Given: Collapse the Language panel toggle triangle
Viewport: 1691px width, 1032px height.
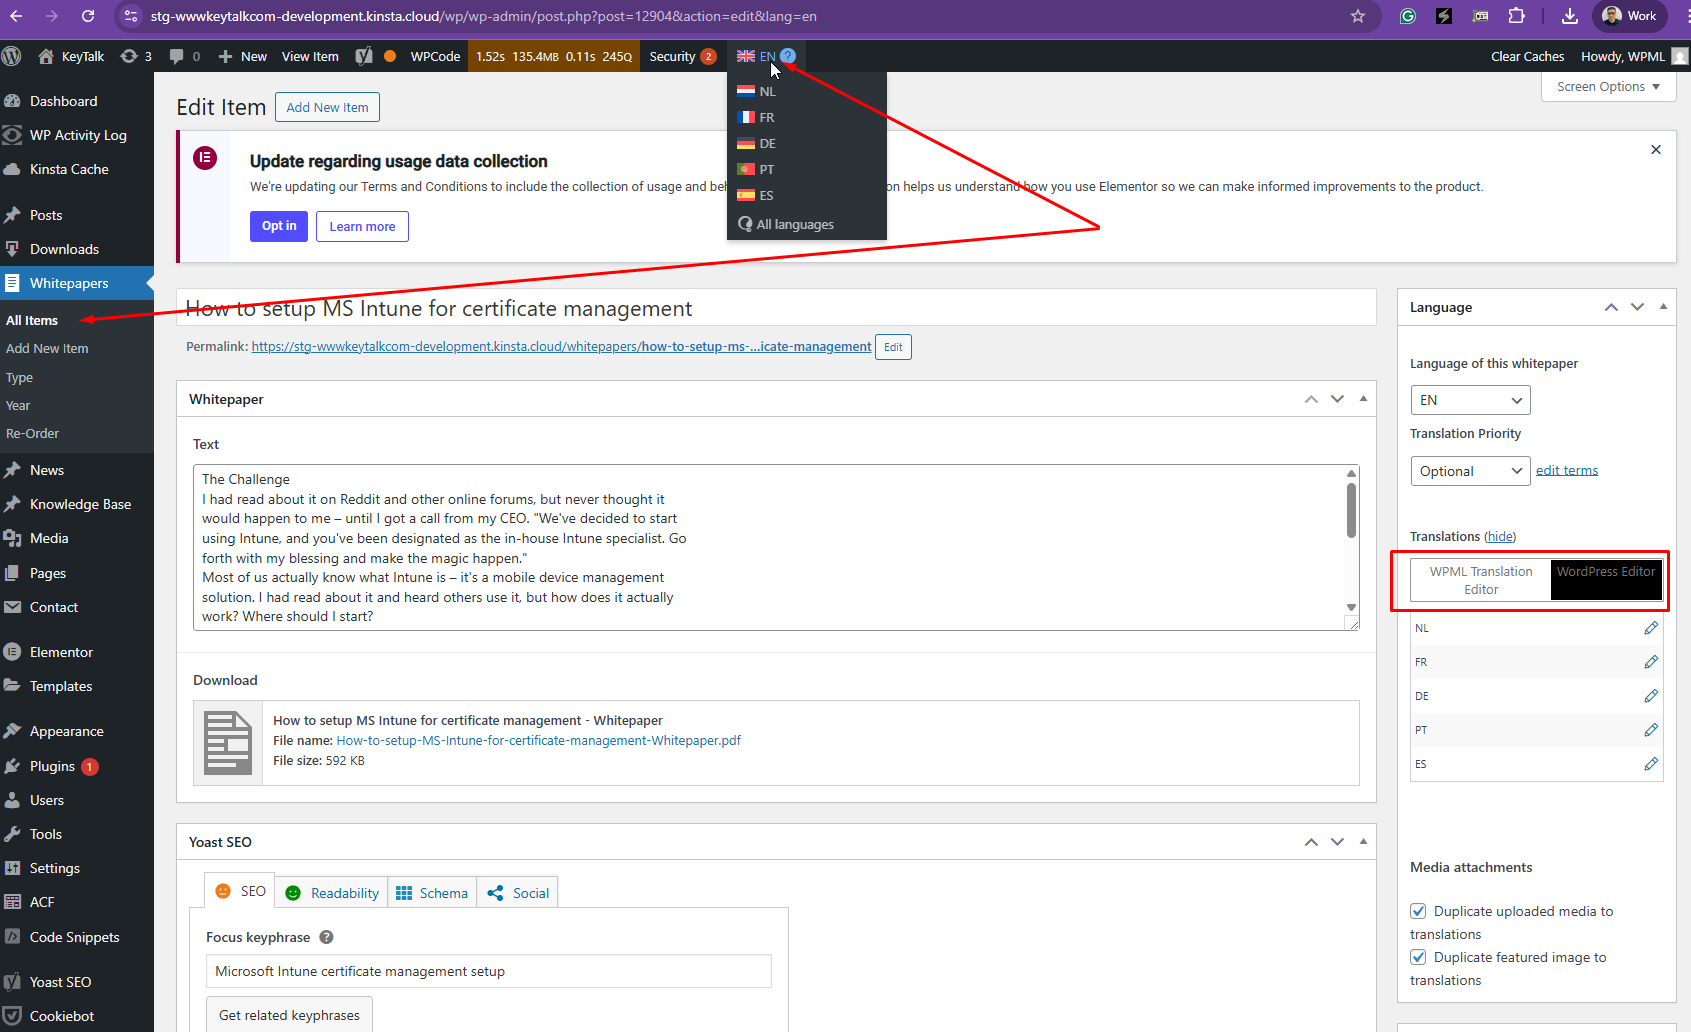Looking at the screenshot, I should 1663,307.
